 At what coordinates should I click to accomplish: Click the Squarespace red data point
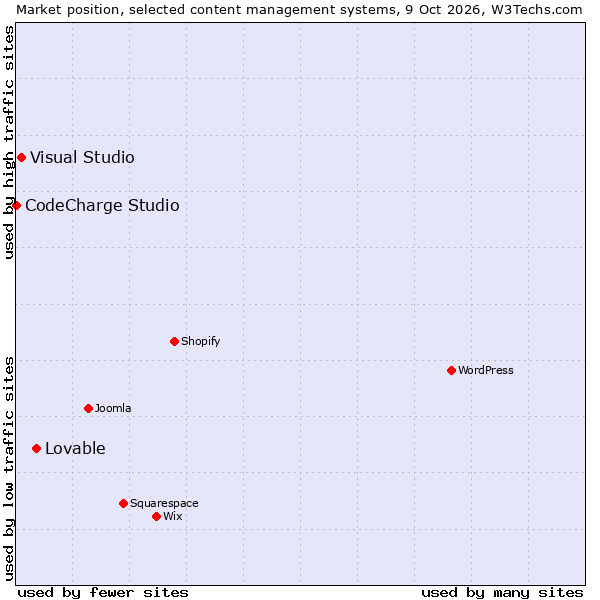point(123,503)
